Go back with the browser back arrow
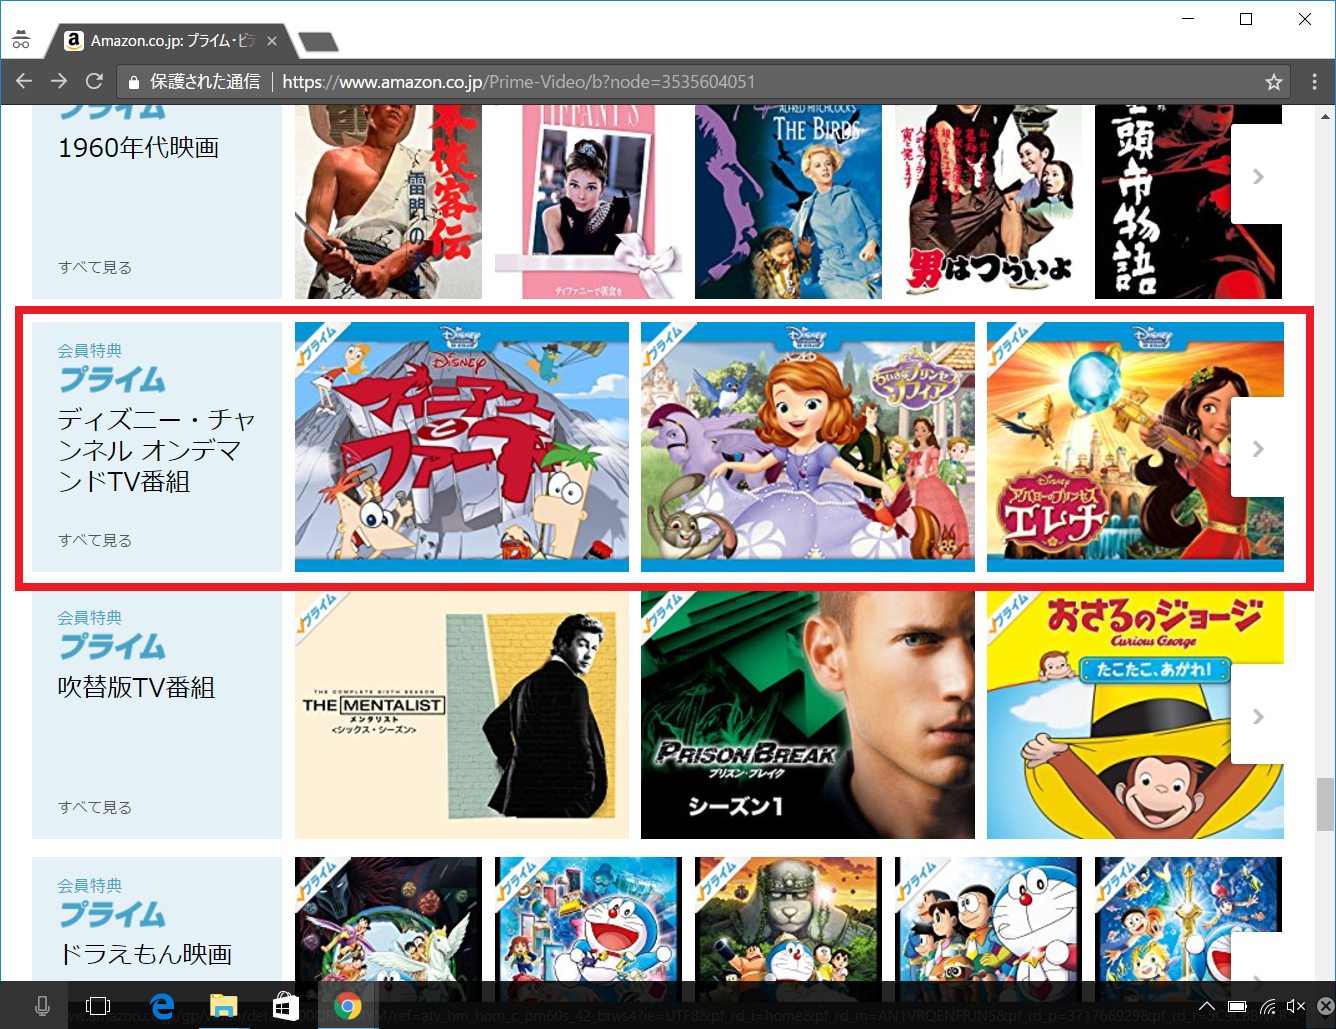The height and width of the screenshot is (1029, 1336). 24,81
